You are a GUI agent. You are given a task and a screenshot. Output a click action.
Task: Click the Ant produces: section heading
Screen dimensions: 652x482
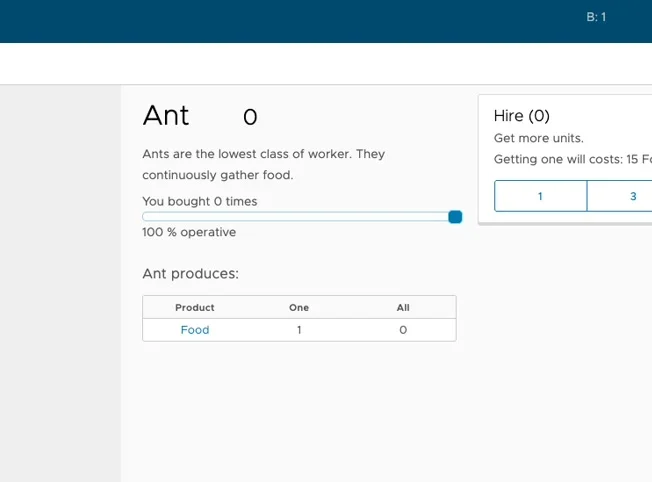point(191,273)
